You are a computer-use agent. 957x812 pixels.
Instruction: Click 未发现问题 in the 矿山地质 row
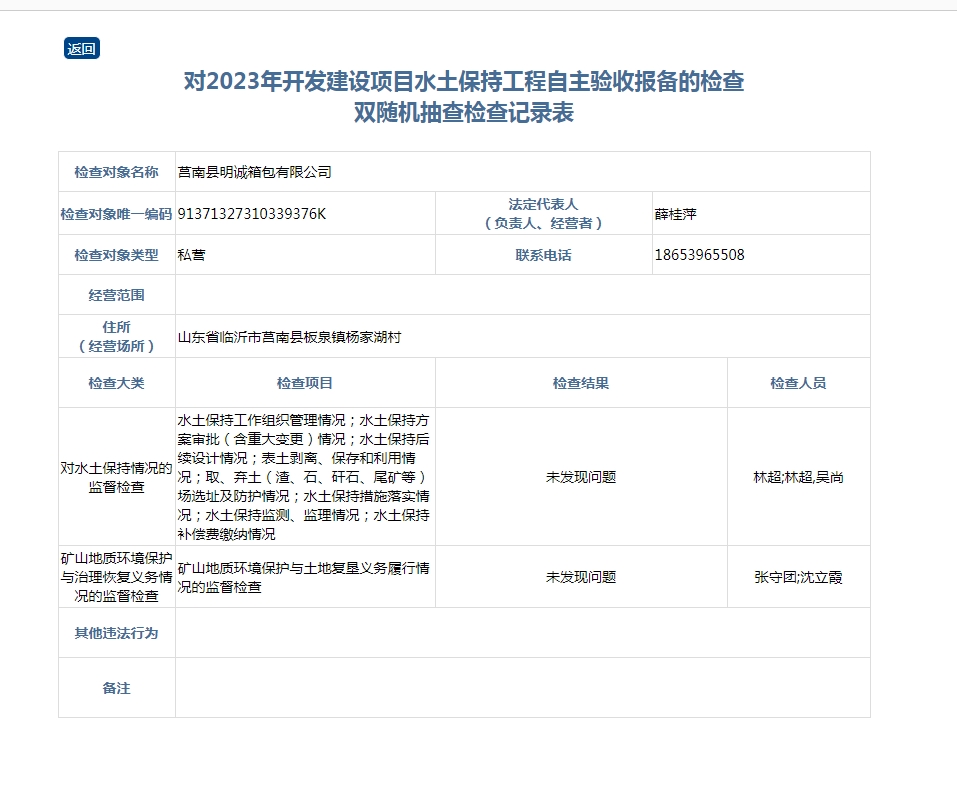[581, 578]
